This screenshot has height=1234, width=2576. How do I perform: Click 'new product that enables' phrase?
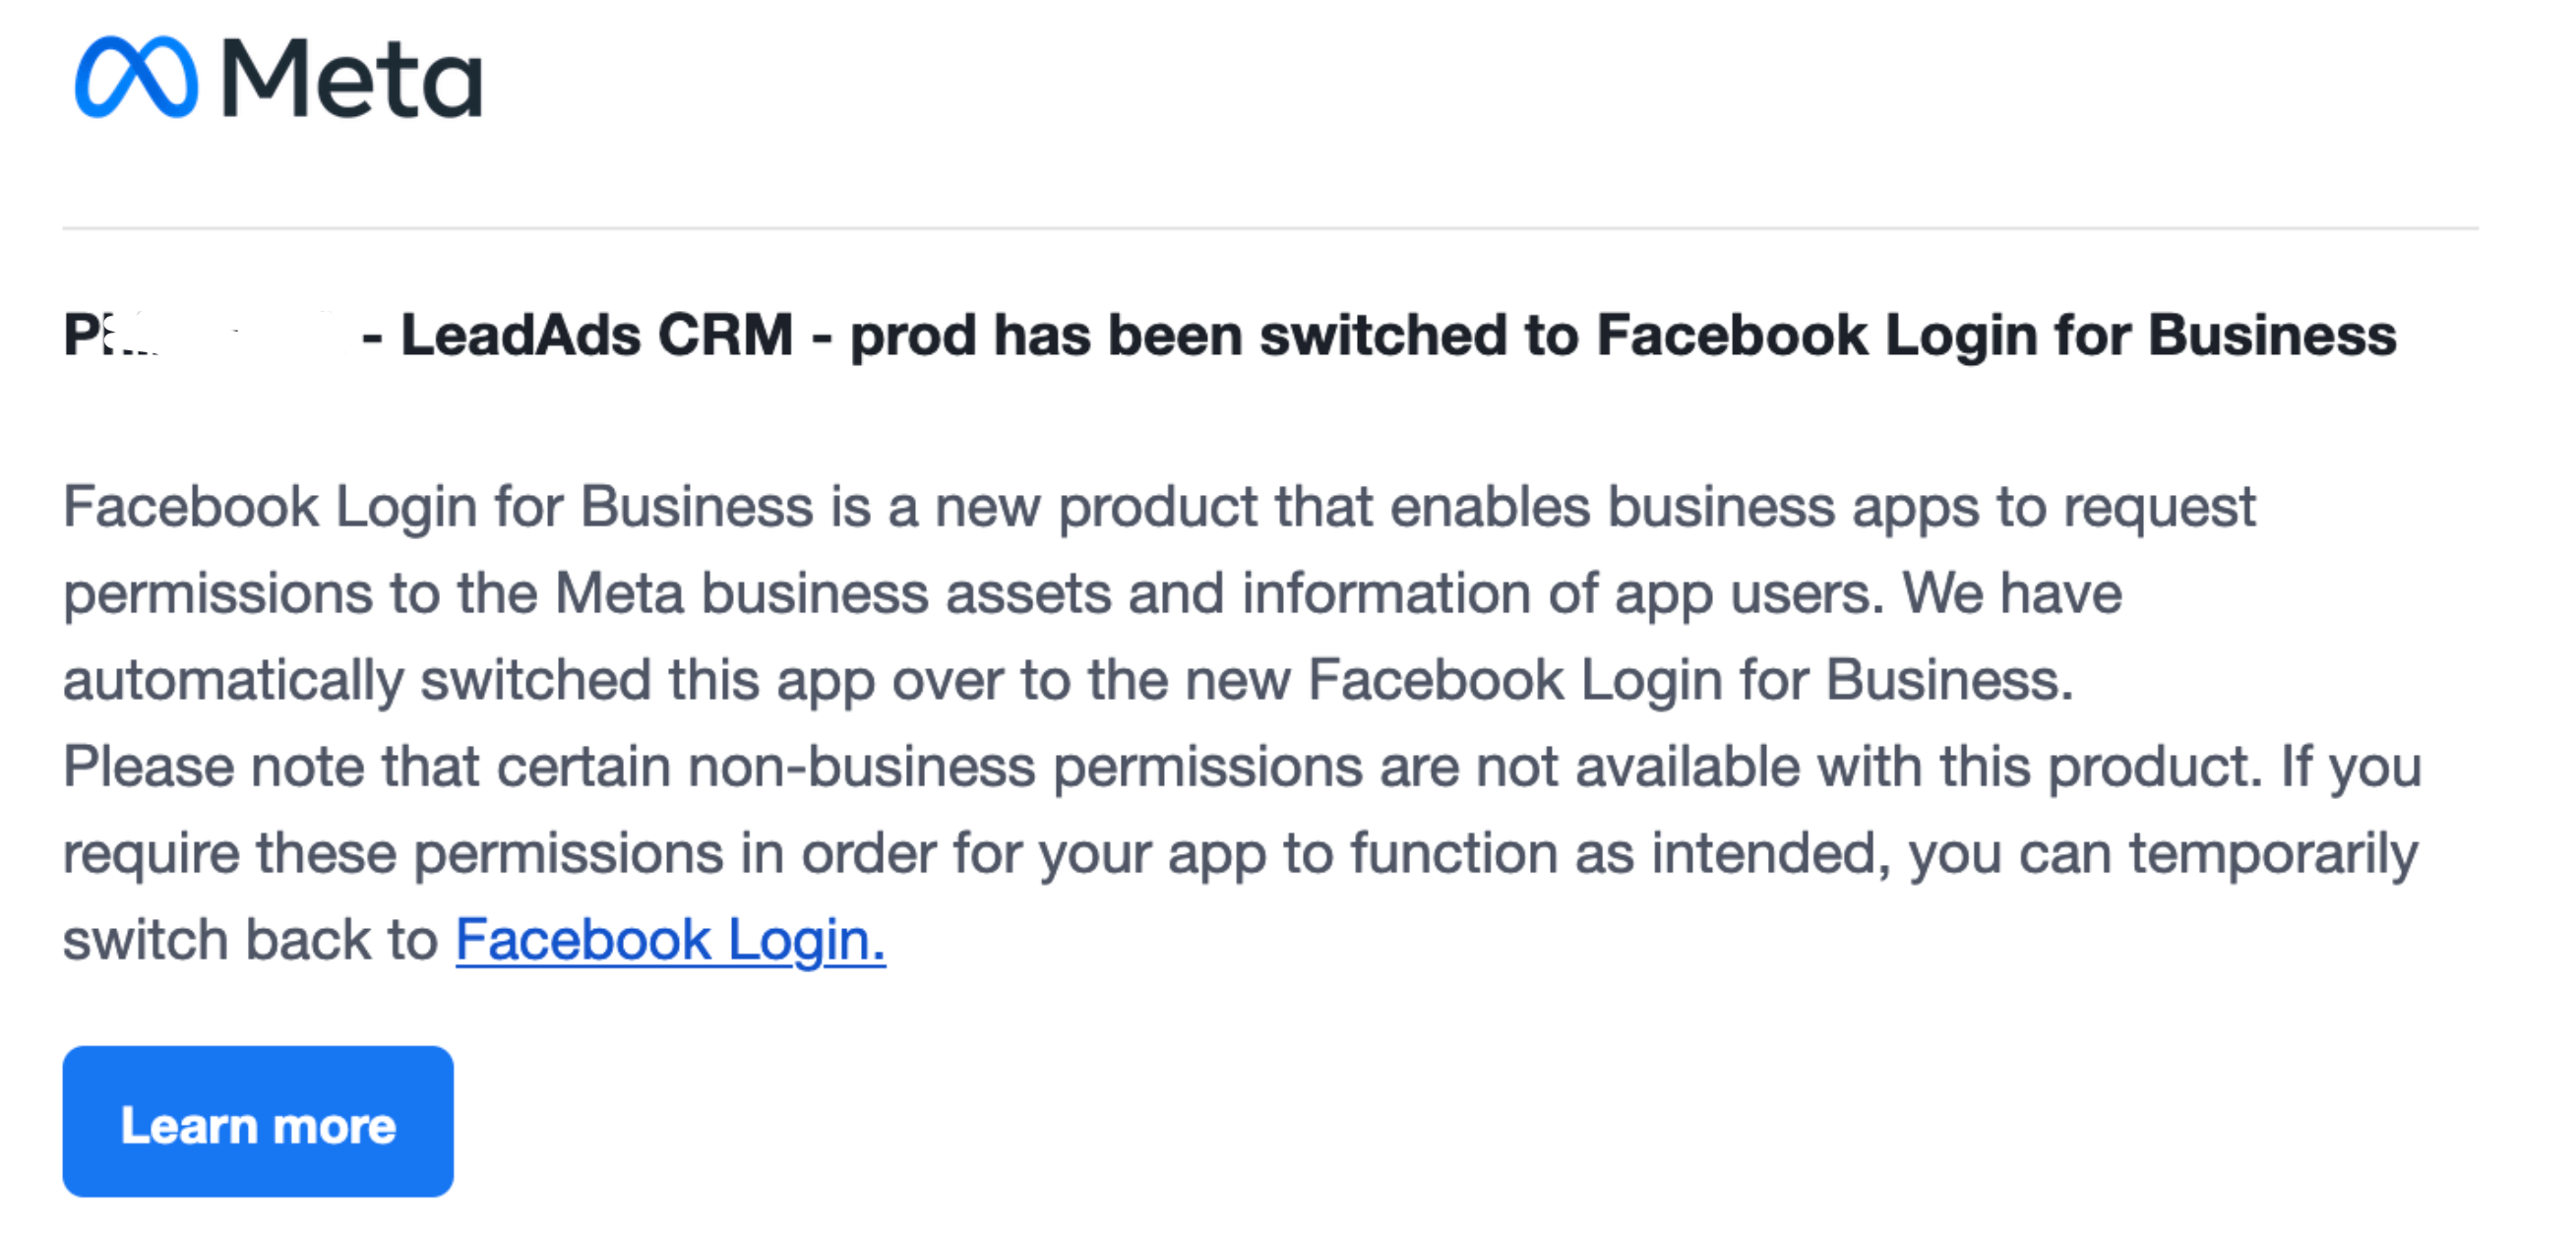pos(1262,506)
